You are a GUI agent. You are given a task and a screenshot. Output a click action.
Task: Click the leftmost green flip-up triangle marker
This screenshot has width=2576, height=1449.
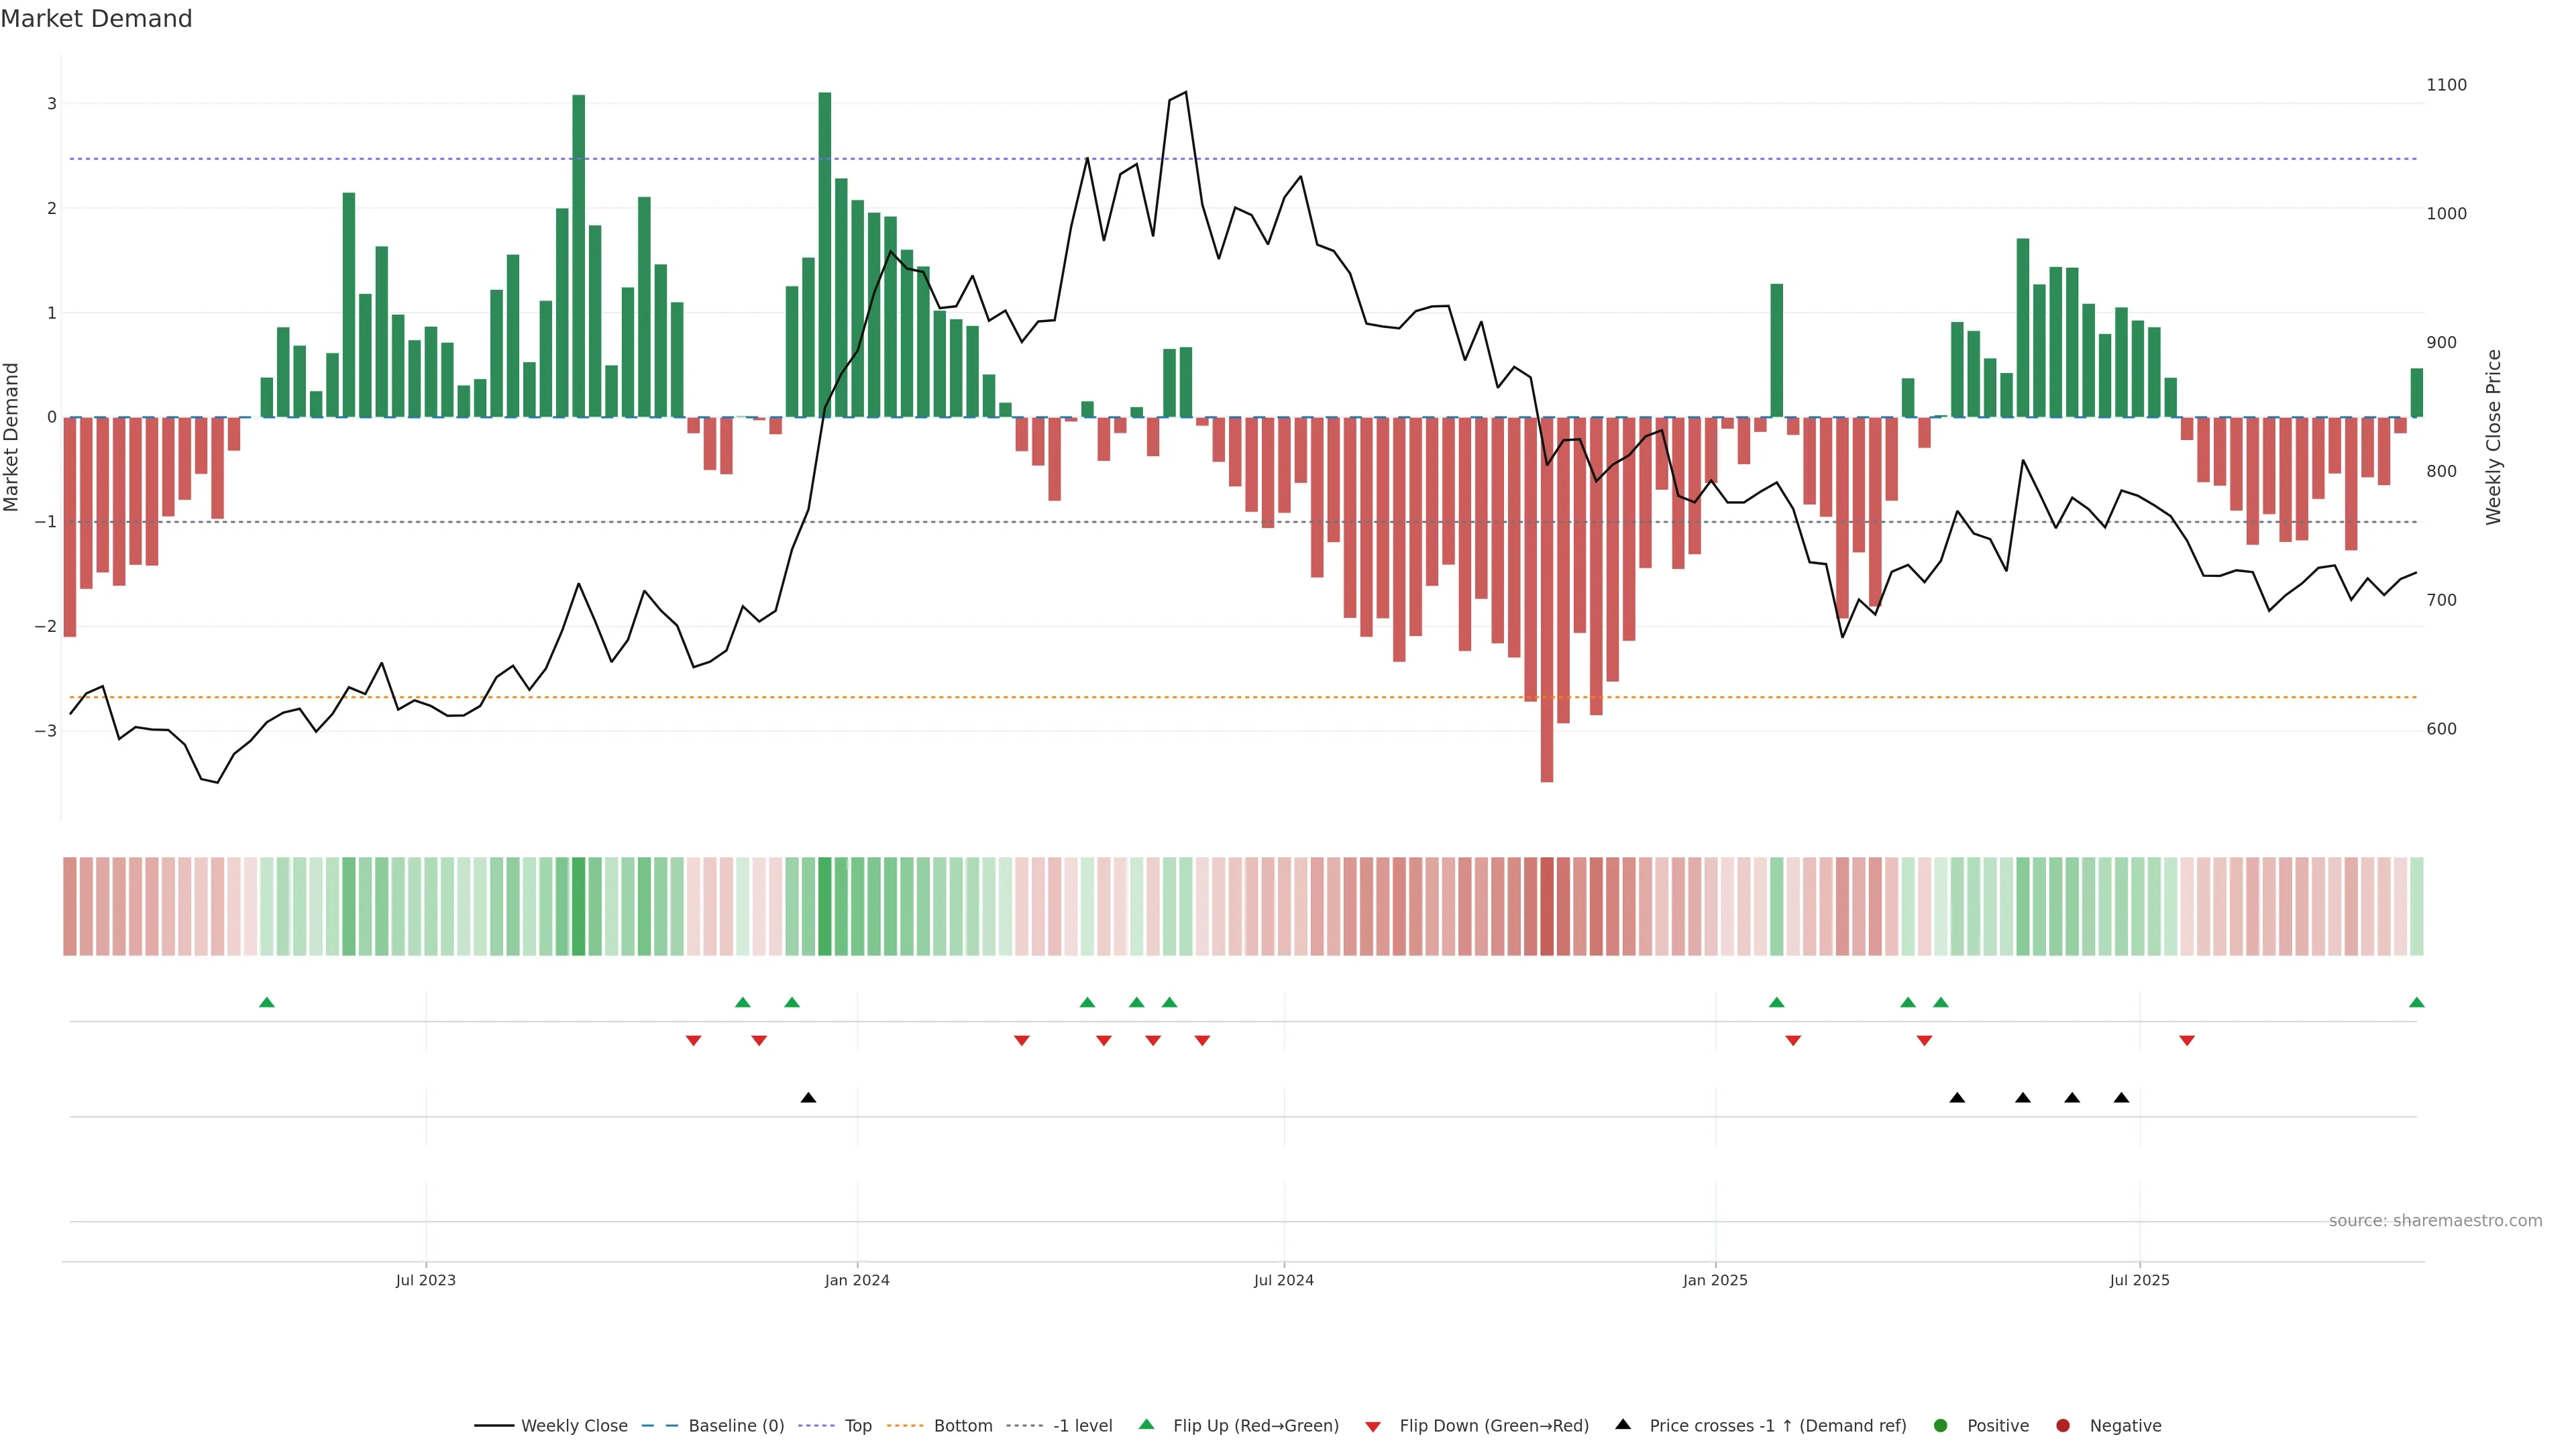[x=266, y=1002]
